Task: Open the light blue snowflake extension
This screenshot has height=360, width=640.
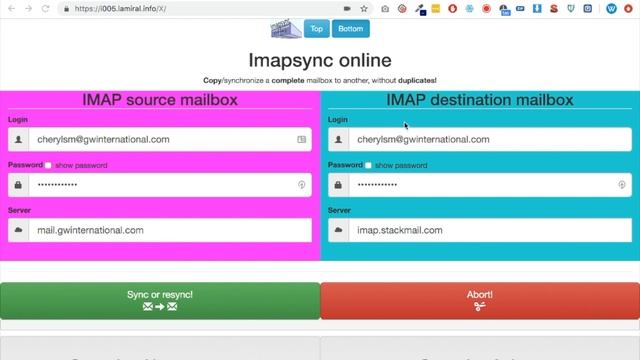Action: point(469,9)
